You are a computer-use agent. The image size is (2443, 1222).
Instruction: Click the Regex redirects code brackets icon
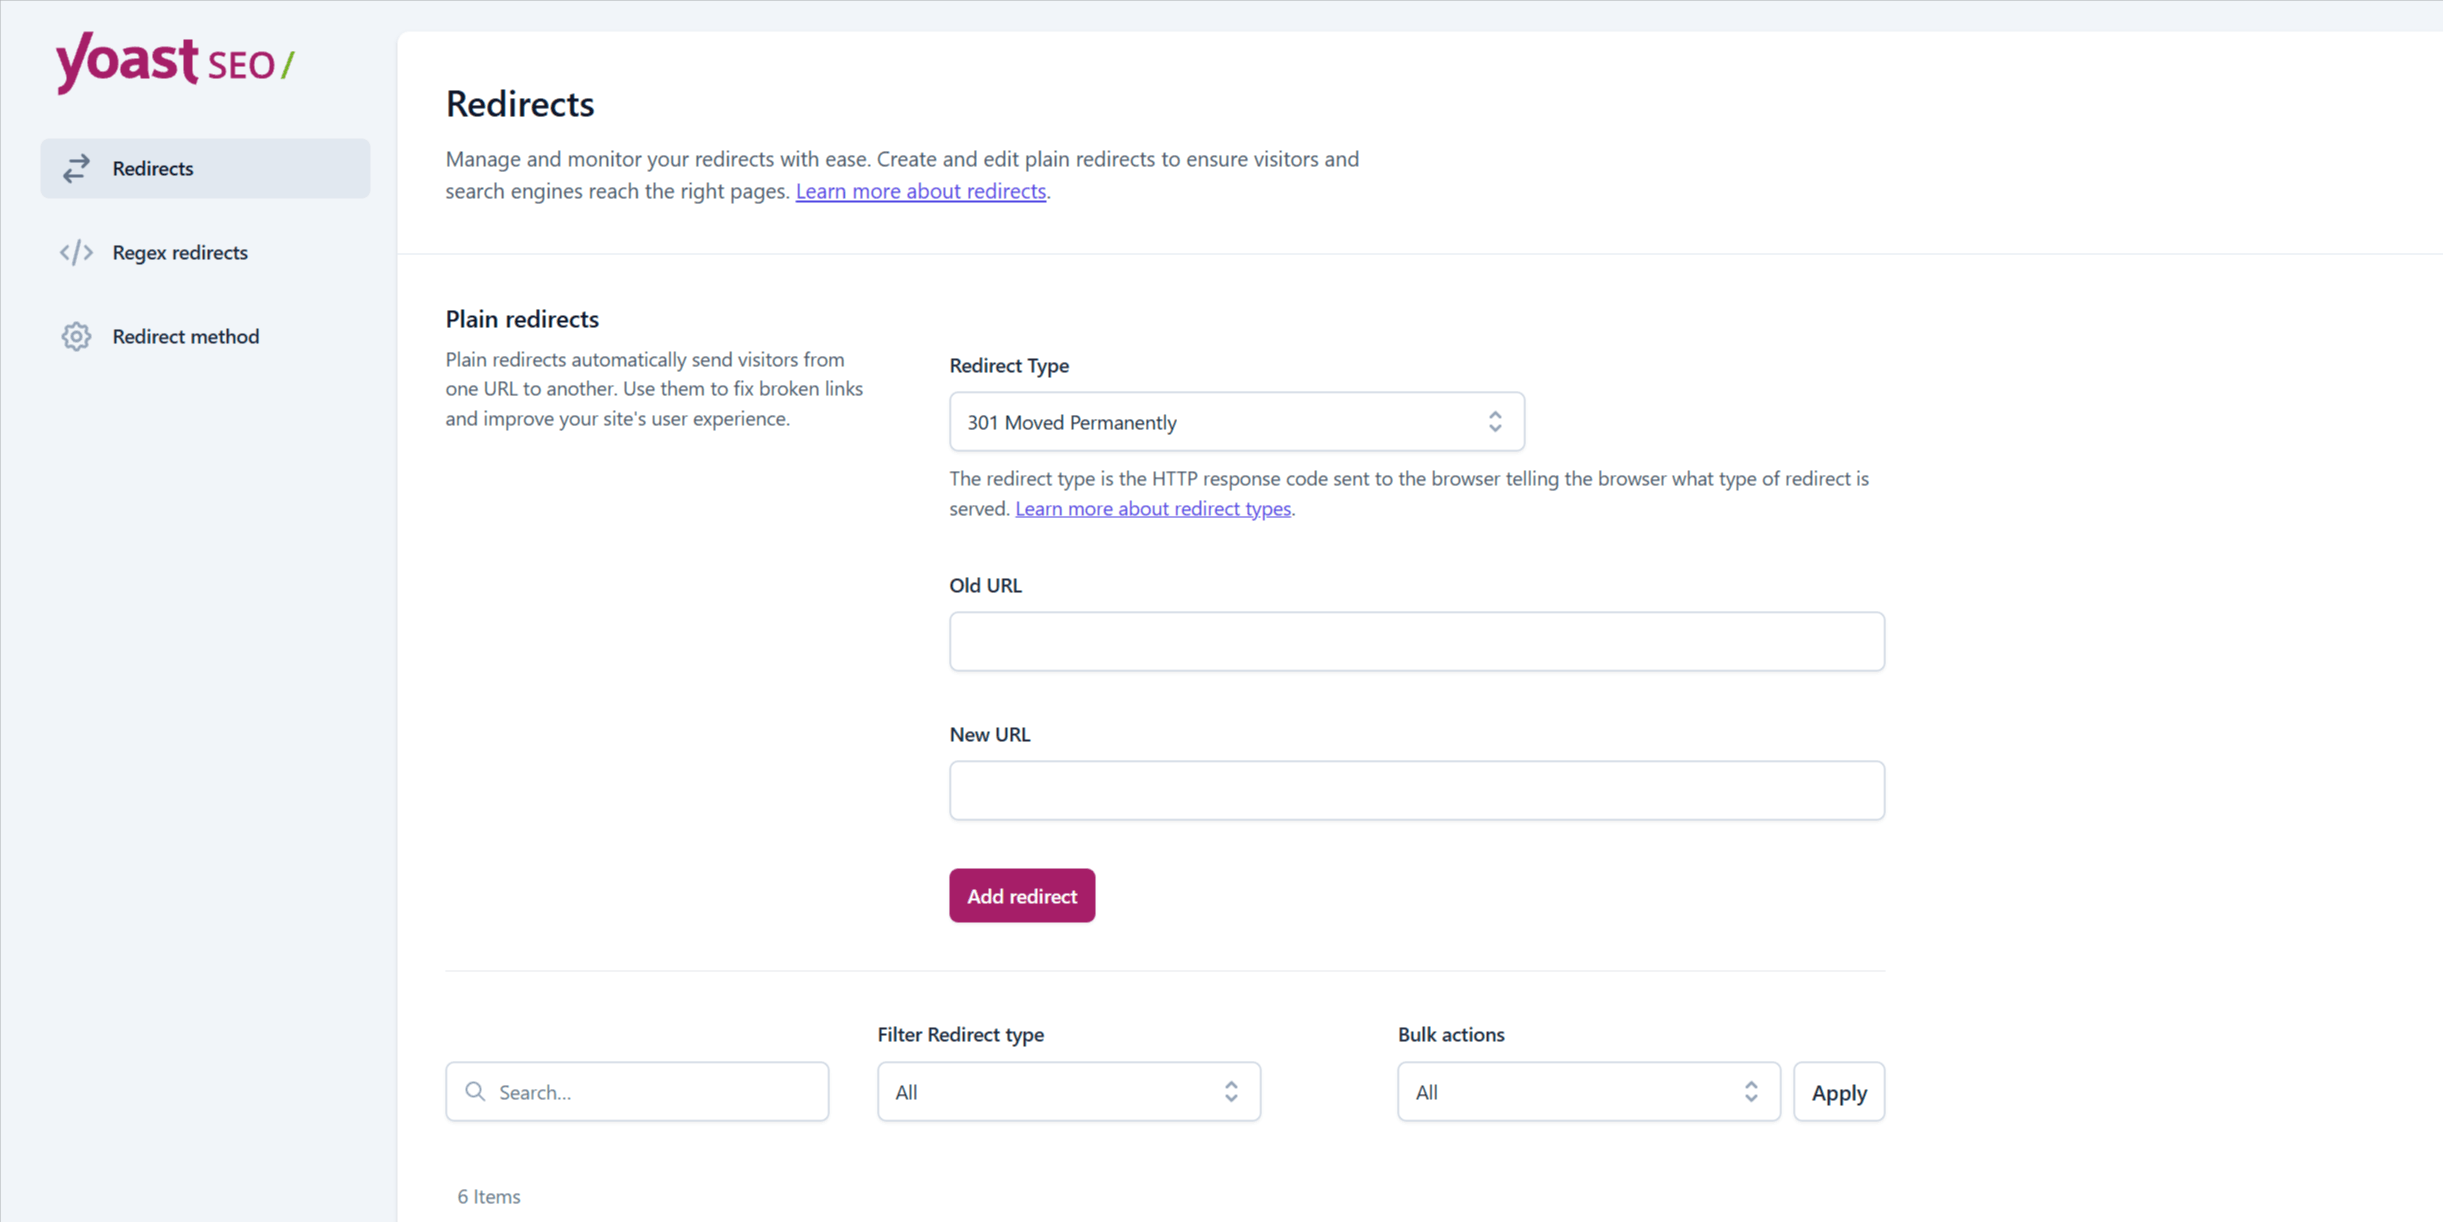(76, 252)
